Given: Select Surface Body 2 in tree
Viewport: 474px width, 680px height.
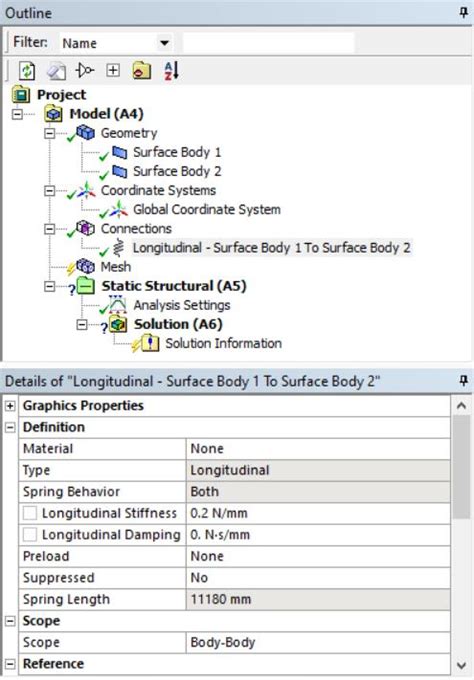Looking at the screenshot, I should pyautogui.click(x=177, y=171).
